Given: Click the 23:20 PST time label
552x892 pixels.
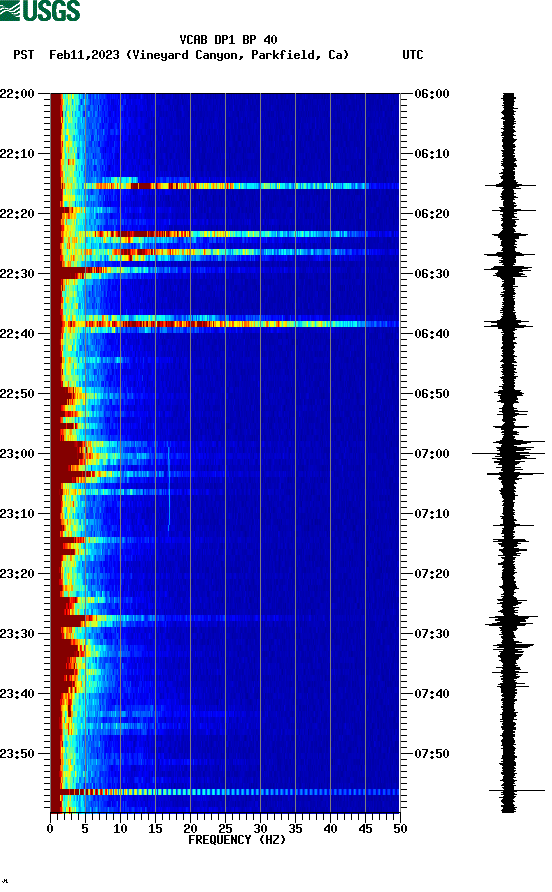Looking at the screenshot, I should 17,574.
